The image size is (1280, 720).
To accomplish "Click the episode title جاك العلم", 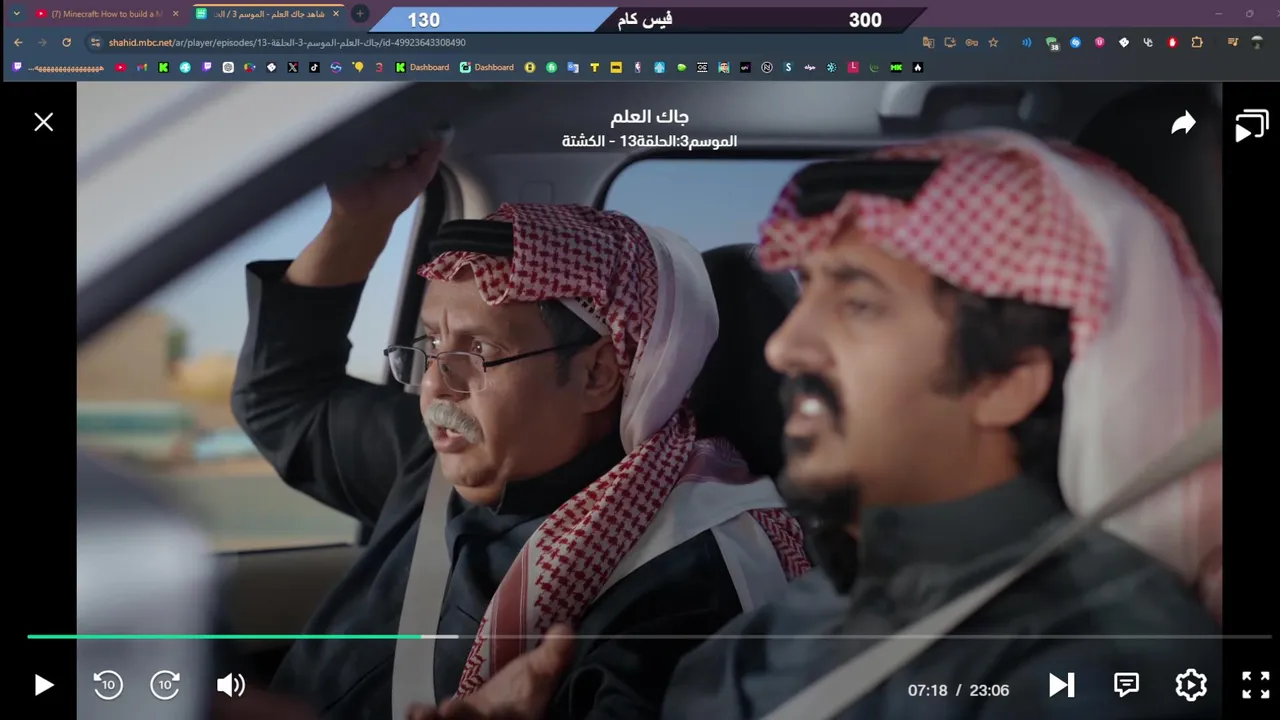I will (650, 117).
